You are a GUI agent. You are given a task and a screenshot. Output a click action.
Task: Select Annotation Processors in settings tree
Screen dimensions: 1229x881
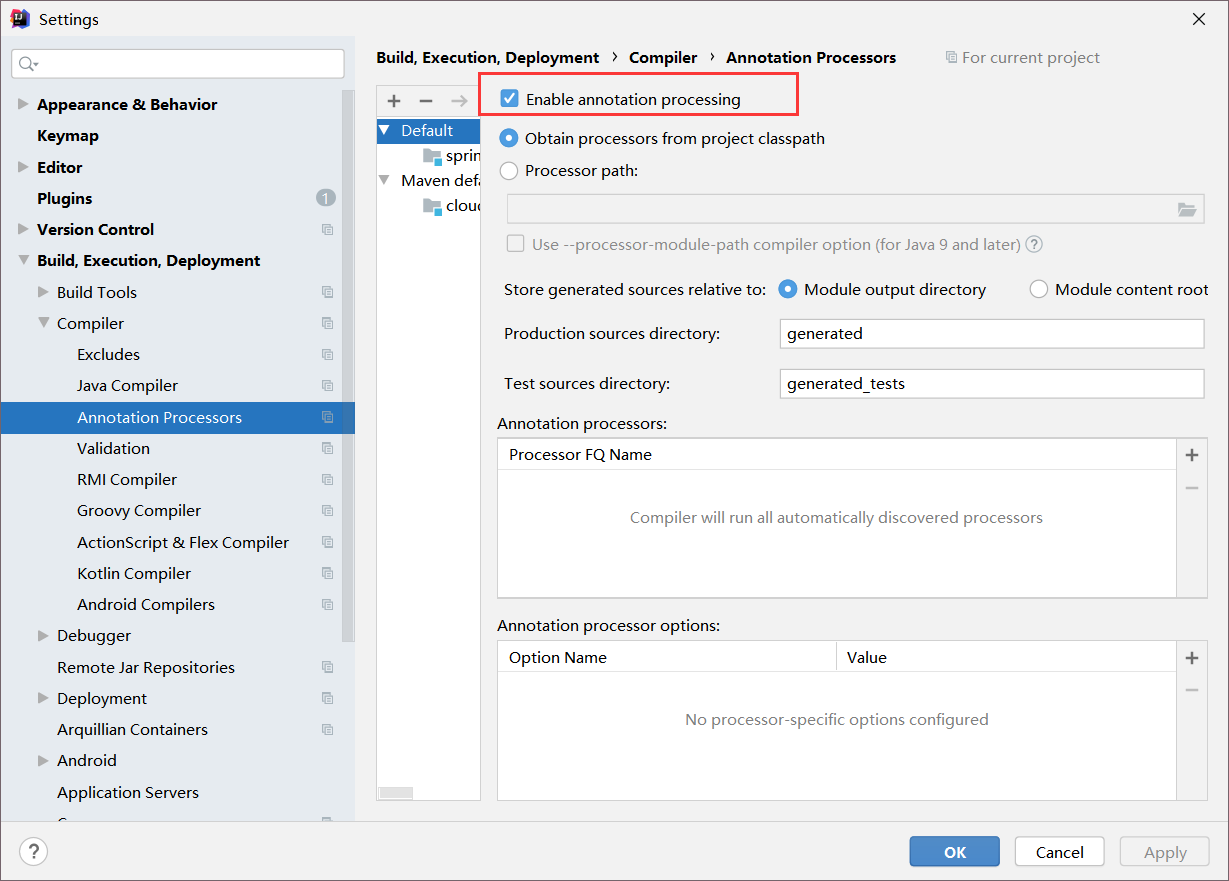coord(177,418)
